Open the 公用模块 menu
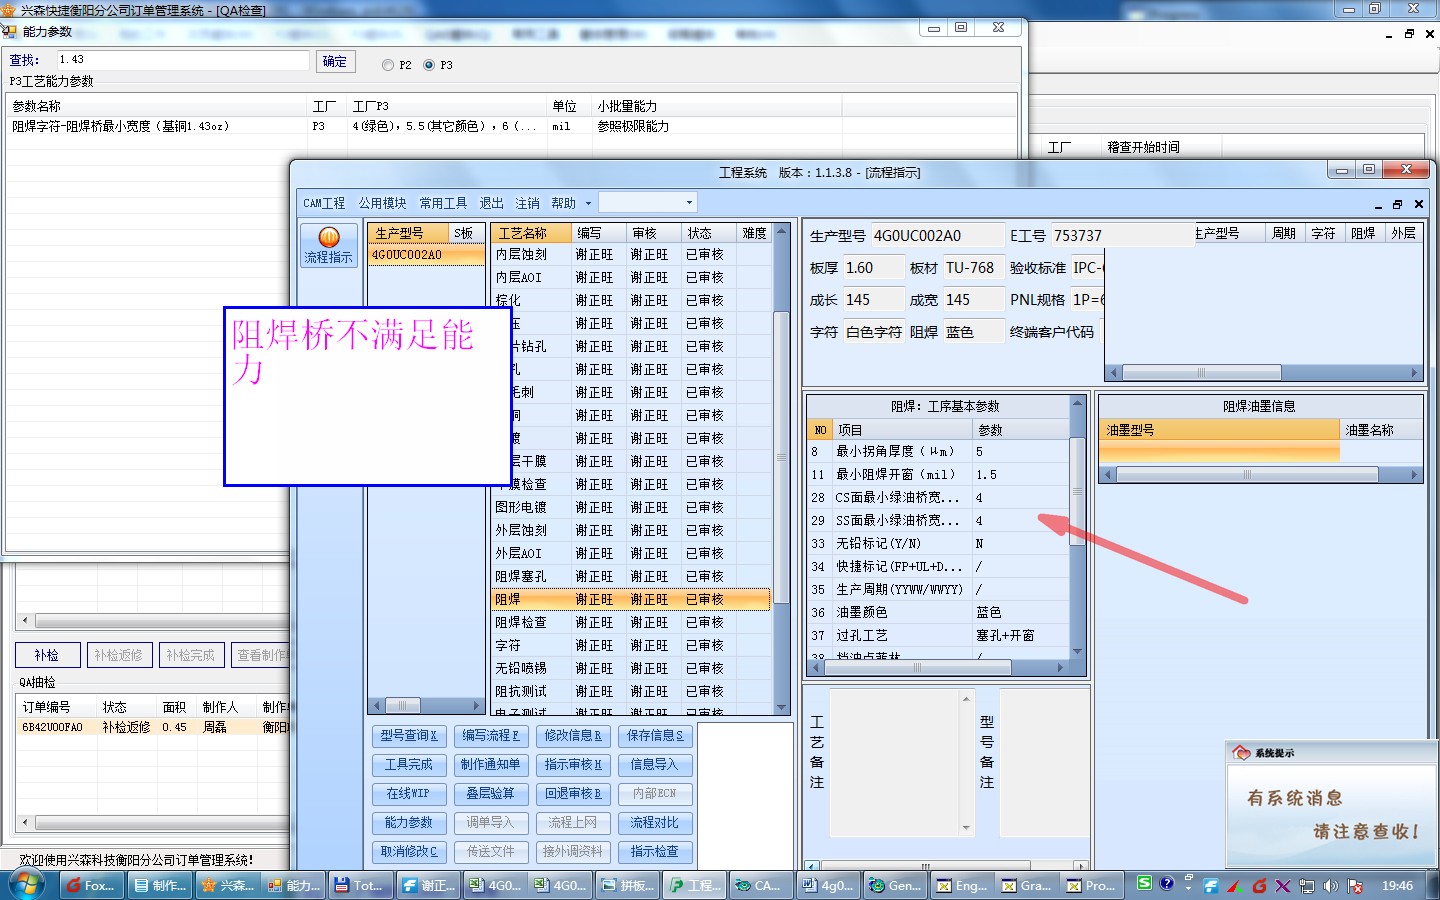This screenshot has height=900, width=1440. click(x=382, y=203)
